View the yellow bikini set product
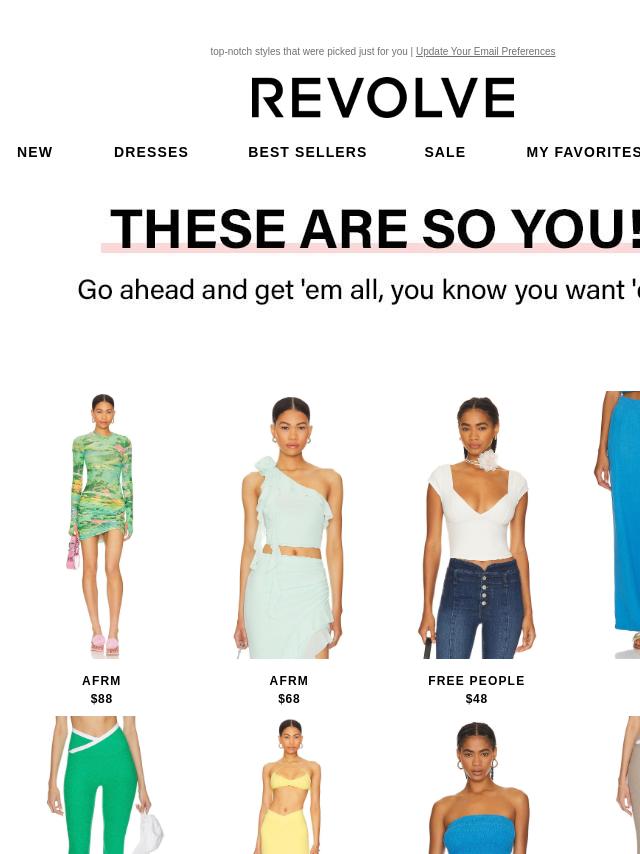Screen dimensions: 640x854 pyautogui.click(x=289, y=785)
